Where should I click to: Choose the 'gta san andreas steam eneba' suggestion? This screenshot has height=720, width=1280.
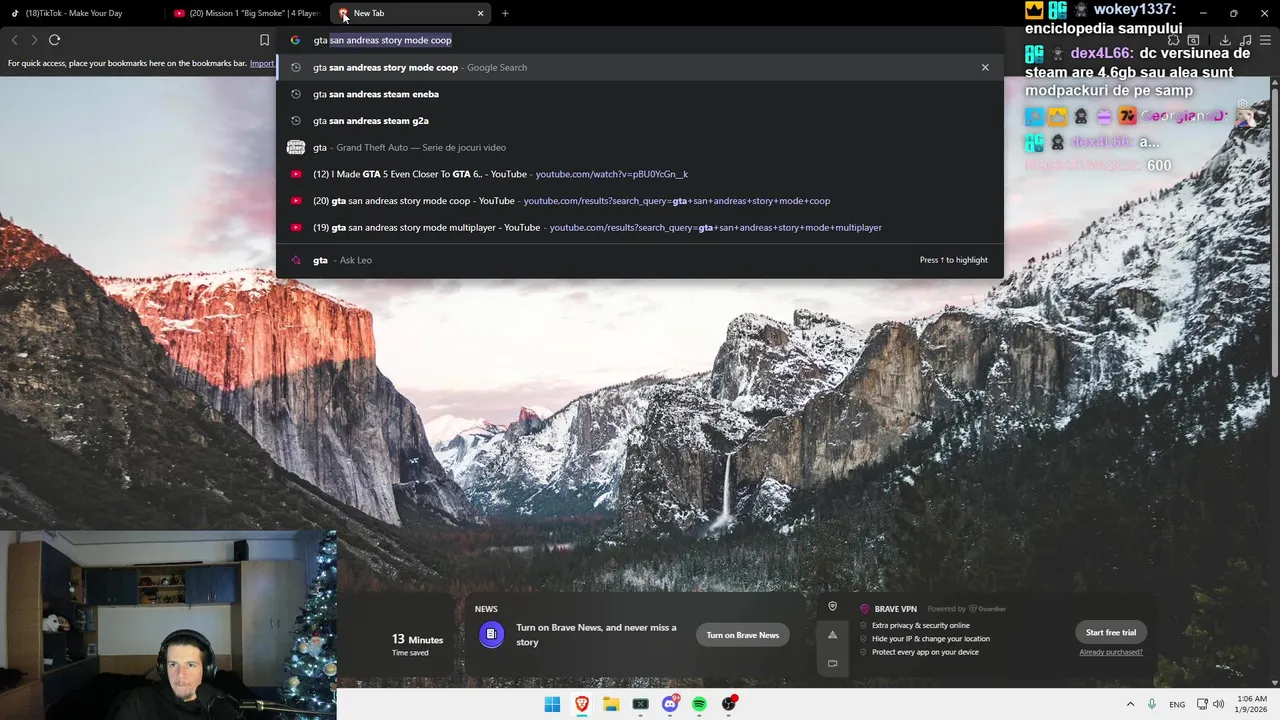pyautogui.click(x=640, y=94)
